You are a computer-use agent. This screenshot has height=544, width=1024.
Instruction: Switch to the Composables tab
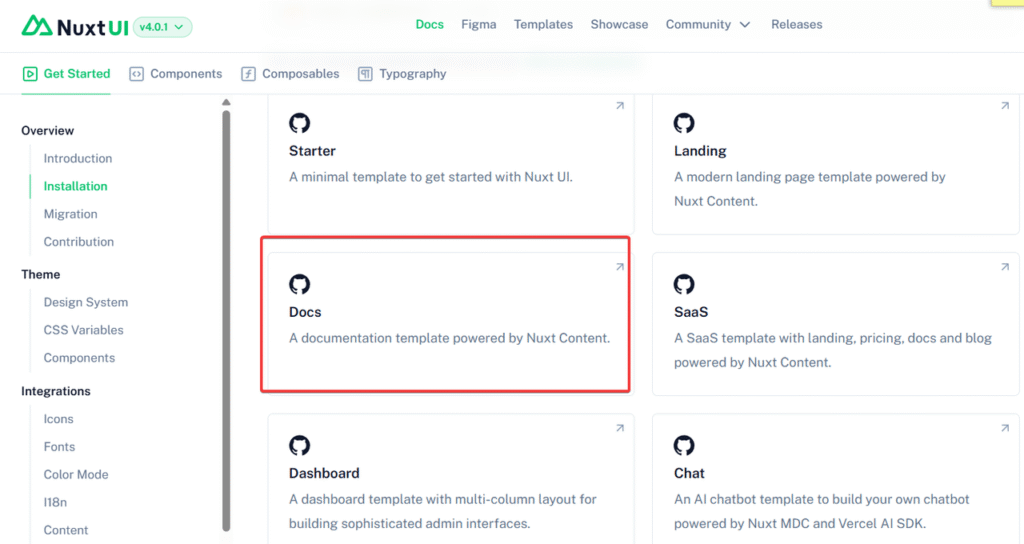(x=290, y=74)
